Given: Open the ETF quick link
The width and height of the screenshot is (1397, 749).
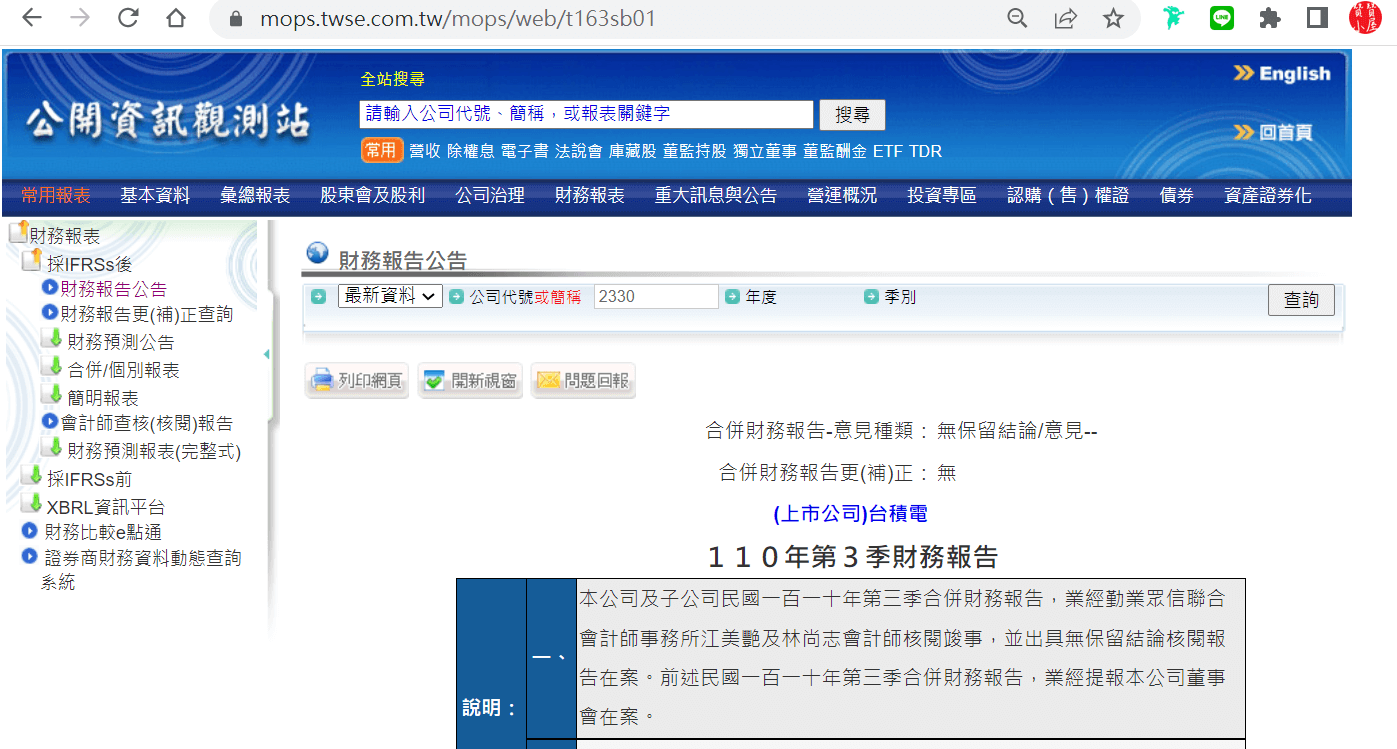Looking at the screenshot, I should [x=888, y=152].
